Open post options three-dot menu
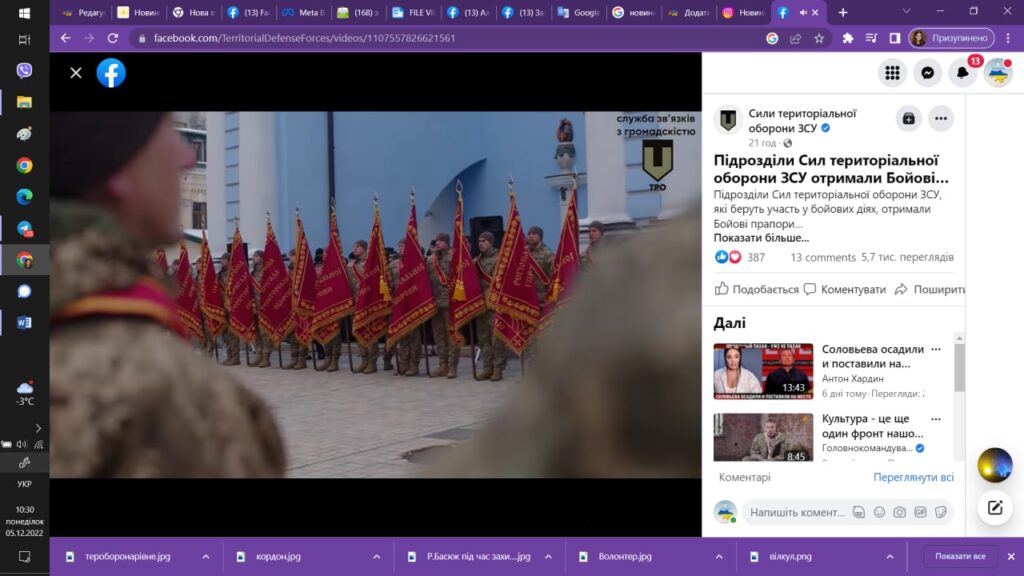1024x576 pixels. tap(941, 118)
